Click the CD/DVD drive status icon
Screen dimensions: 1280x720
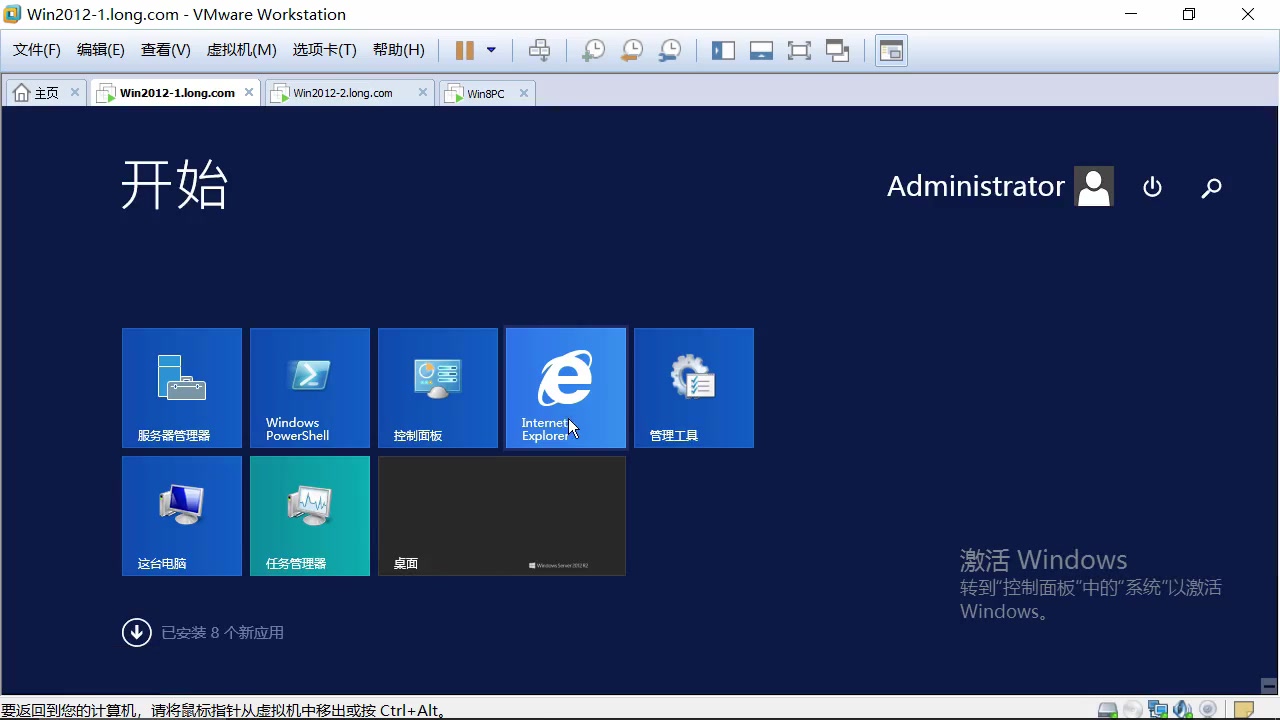coord(1133,710)
